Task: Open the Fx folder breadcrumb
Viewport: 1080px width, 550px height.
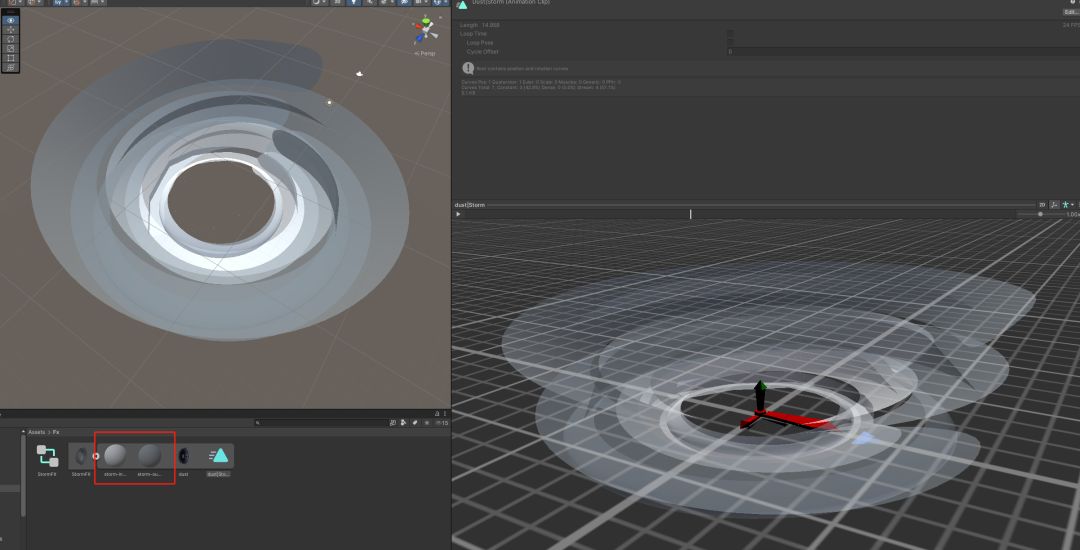Action: (x=57, y=432)
